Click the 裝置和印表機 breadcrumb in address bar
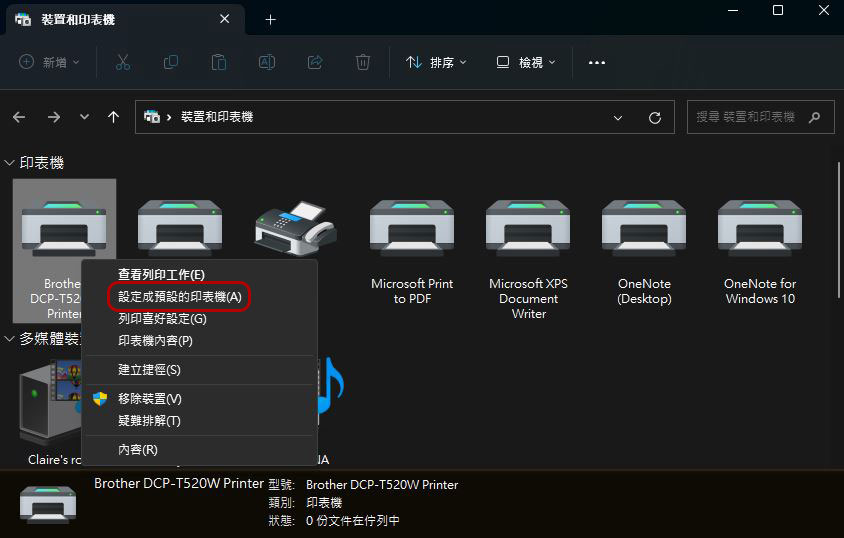This screenshot has width=844, height=538. pyautogui.click(x=217, y=117)
